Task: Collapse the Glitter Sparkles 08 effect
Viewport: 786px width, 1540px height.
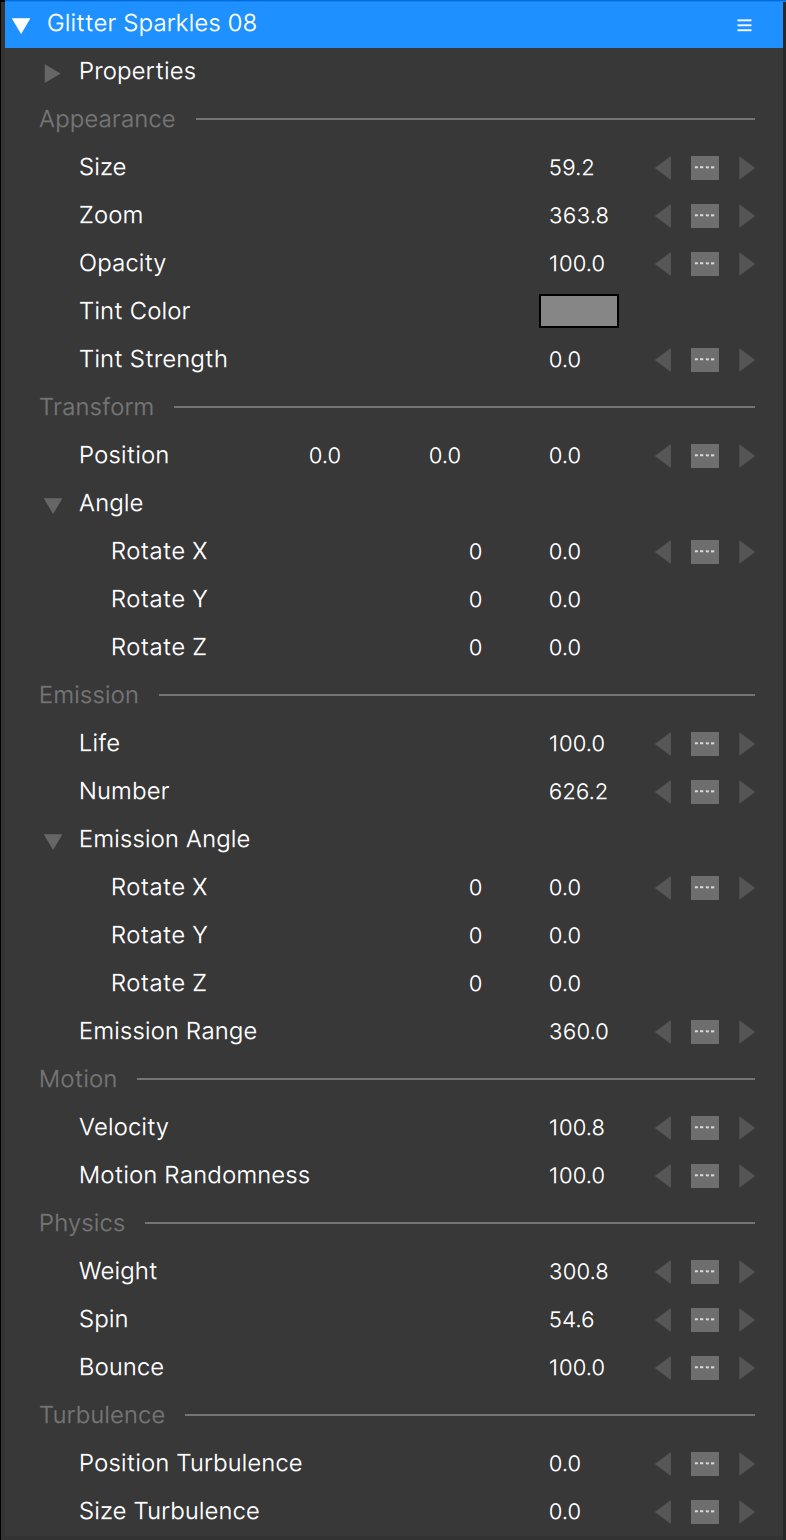Action: 21,25
